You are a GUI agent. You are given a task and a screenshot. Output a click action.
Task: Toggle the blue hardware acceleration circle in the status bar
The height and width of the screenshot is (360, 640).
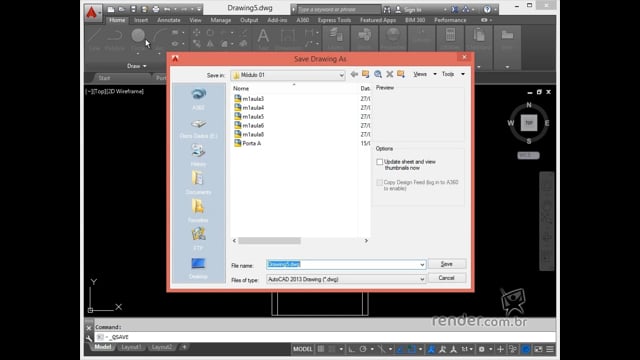click(x=526, y=349)
